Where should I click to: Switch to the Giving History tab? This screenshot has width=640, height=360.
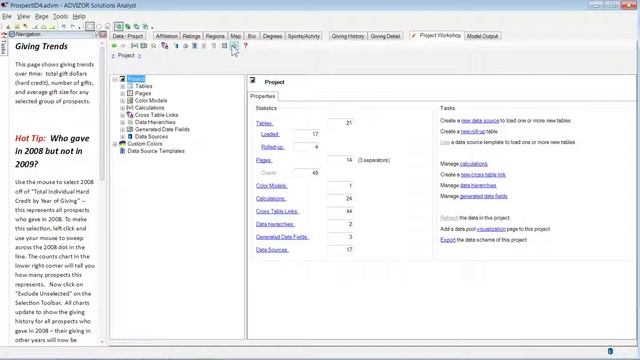348,36
